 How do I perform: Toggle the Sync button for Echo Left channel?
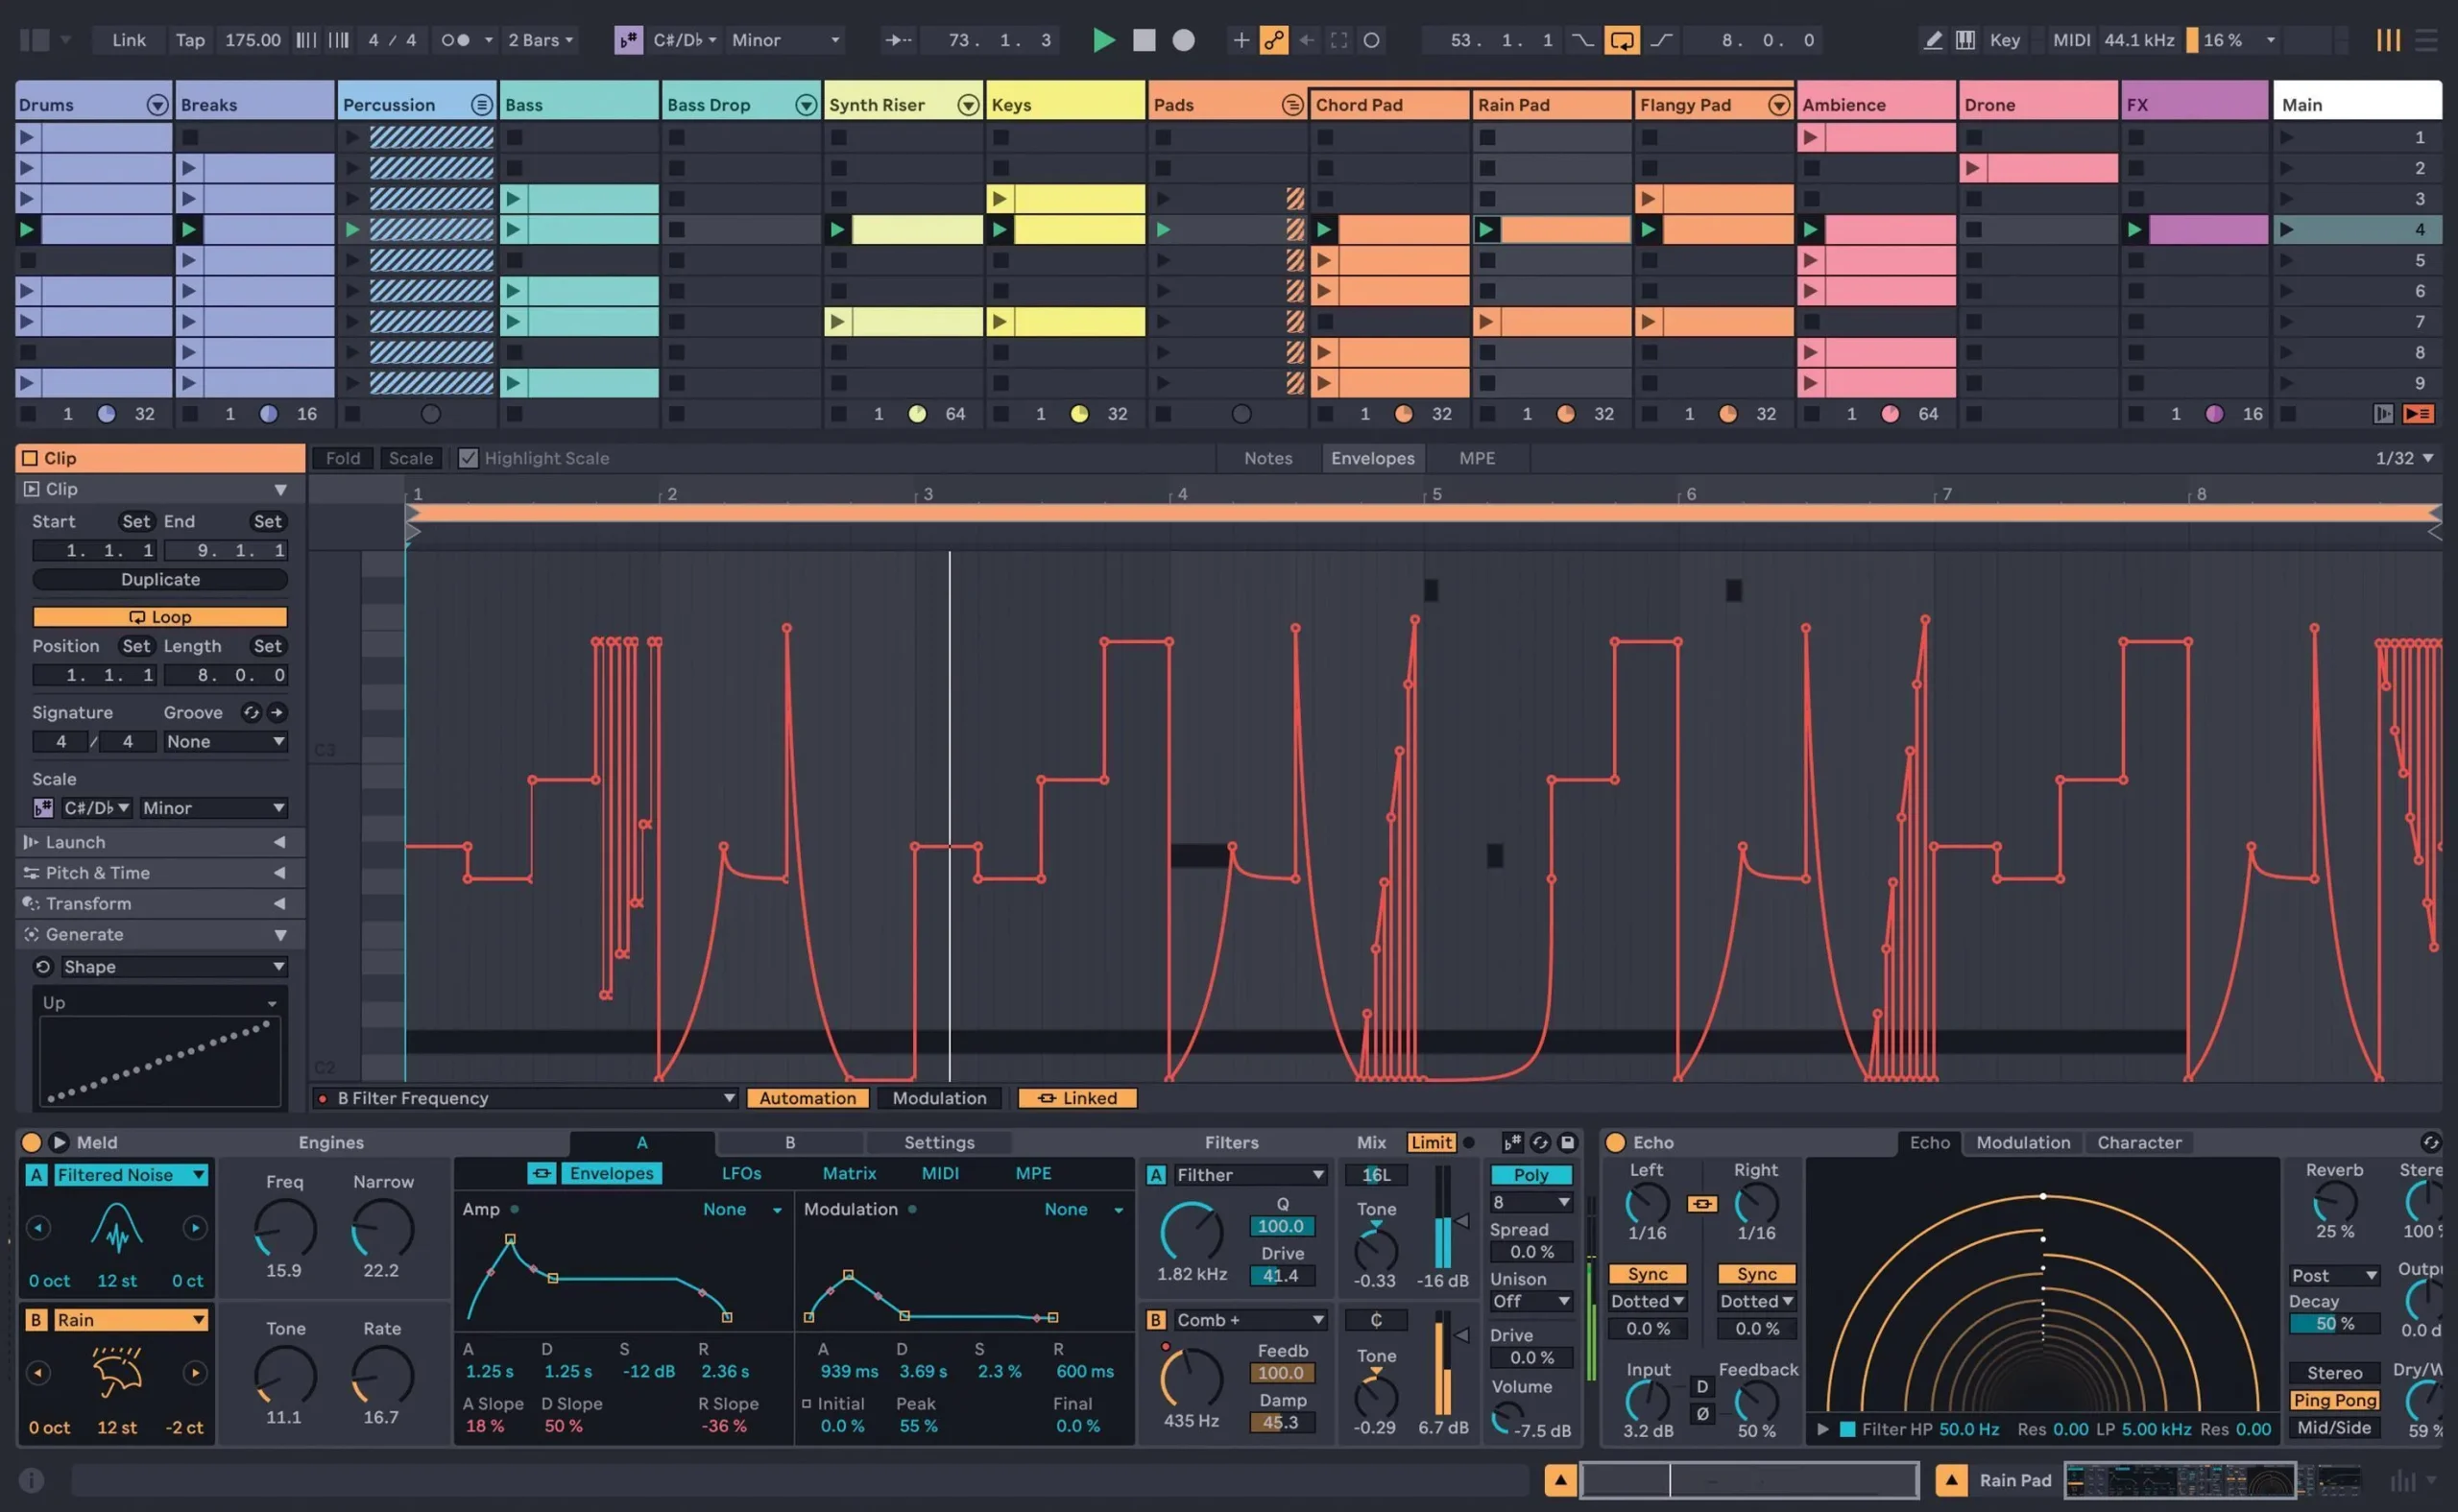[1642, 1273]
